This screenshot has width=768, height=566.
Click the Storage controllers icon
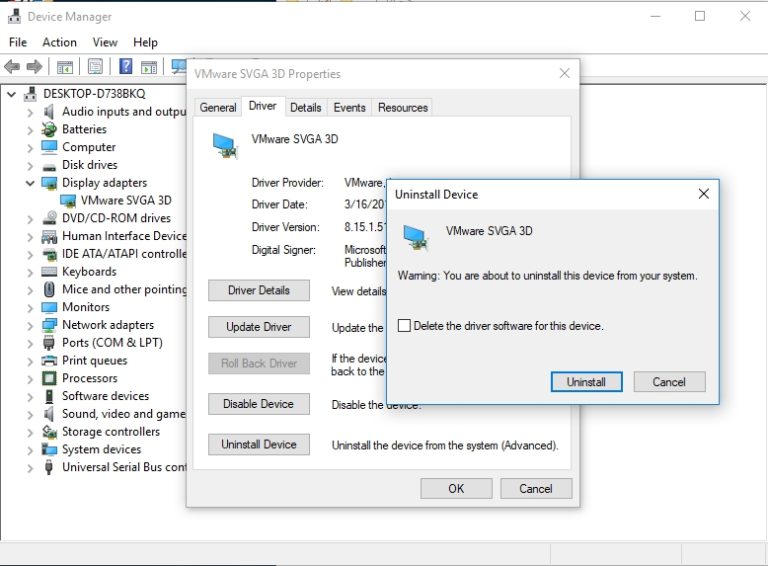49,432
